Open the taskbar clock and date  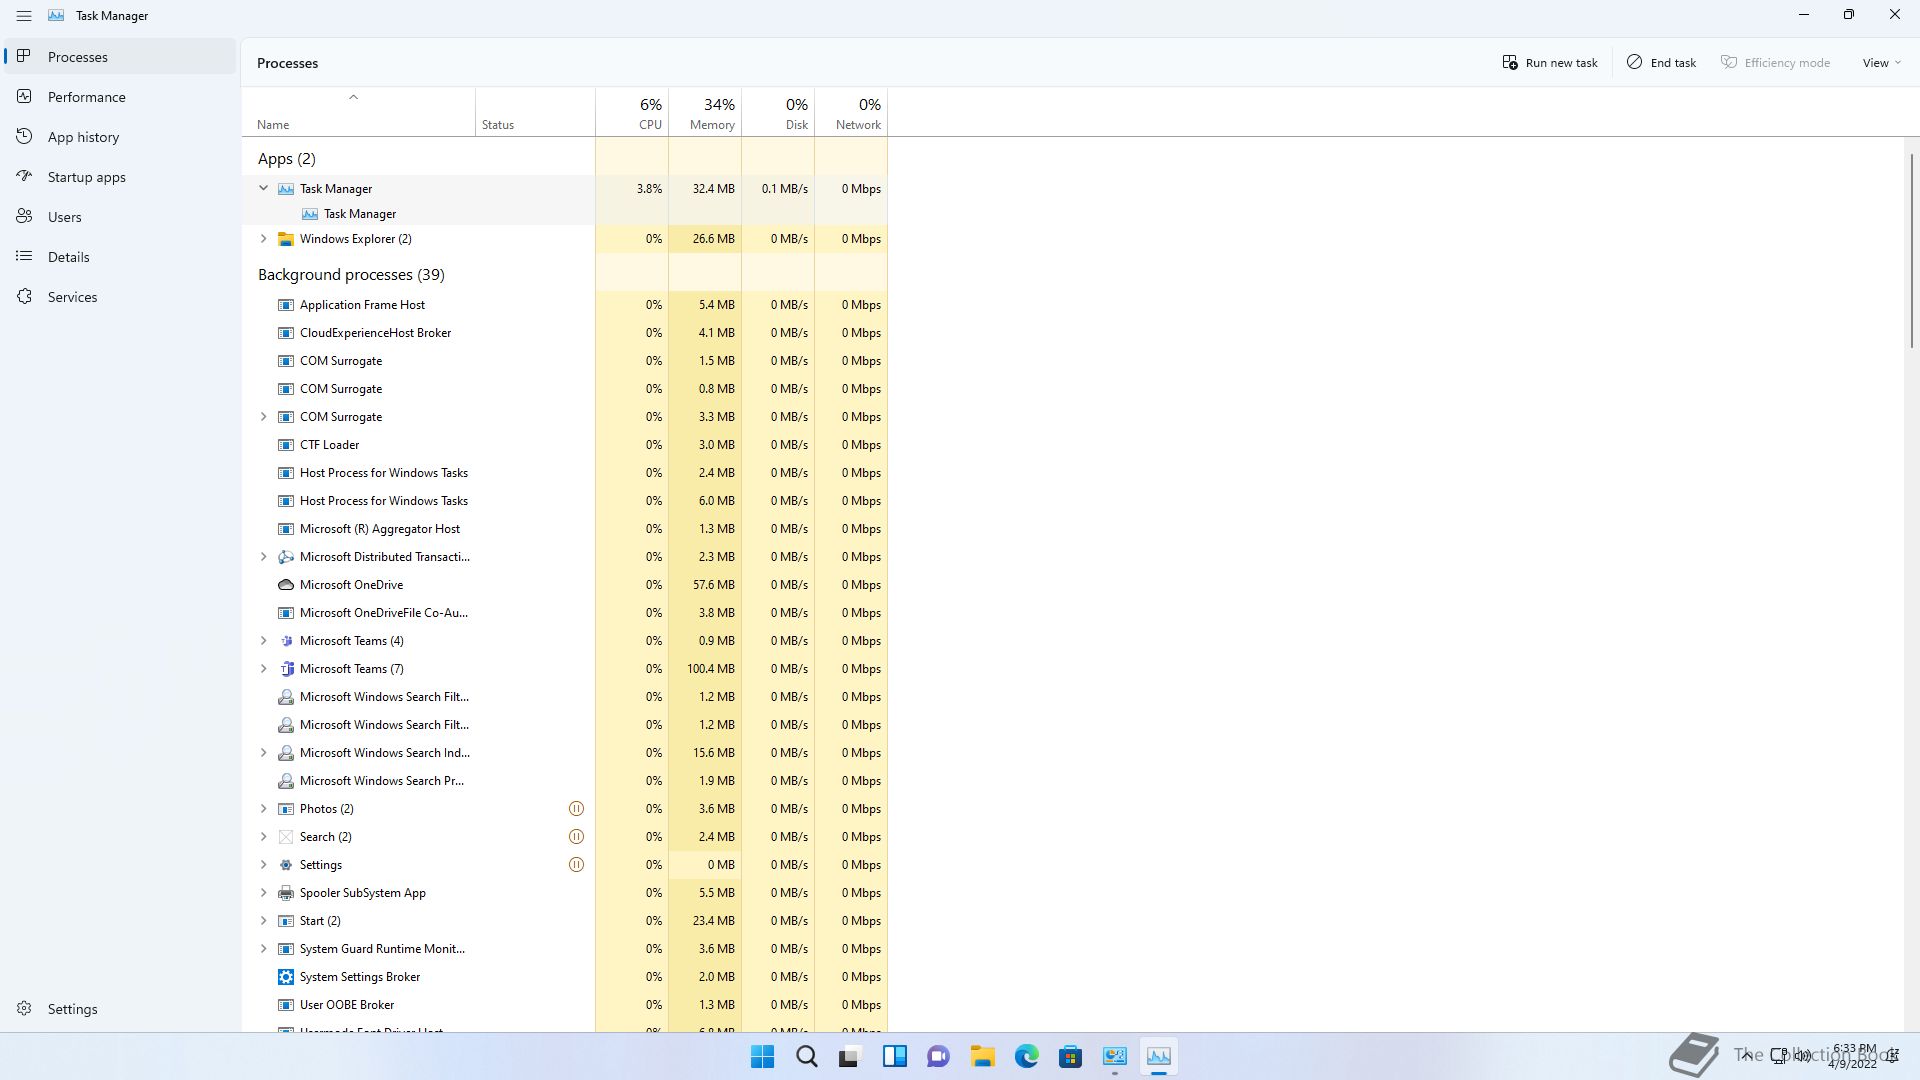(x=1854, y=1056)
